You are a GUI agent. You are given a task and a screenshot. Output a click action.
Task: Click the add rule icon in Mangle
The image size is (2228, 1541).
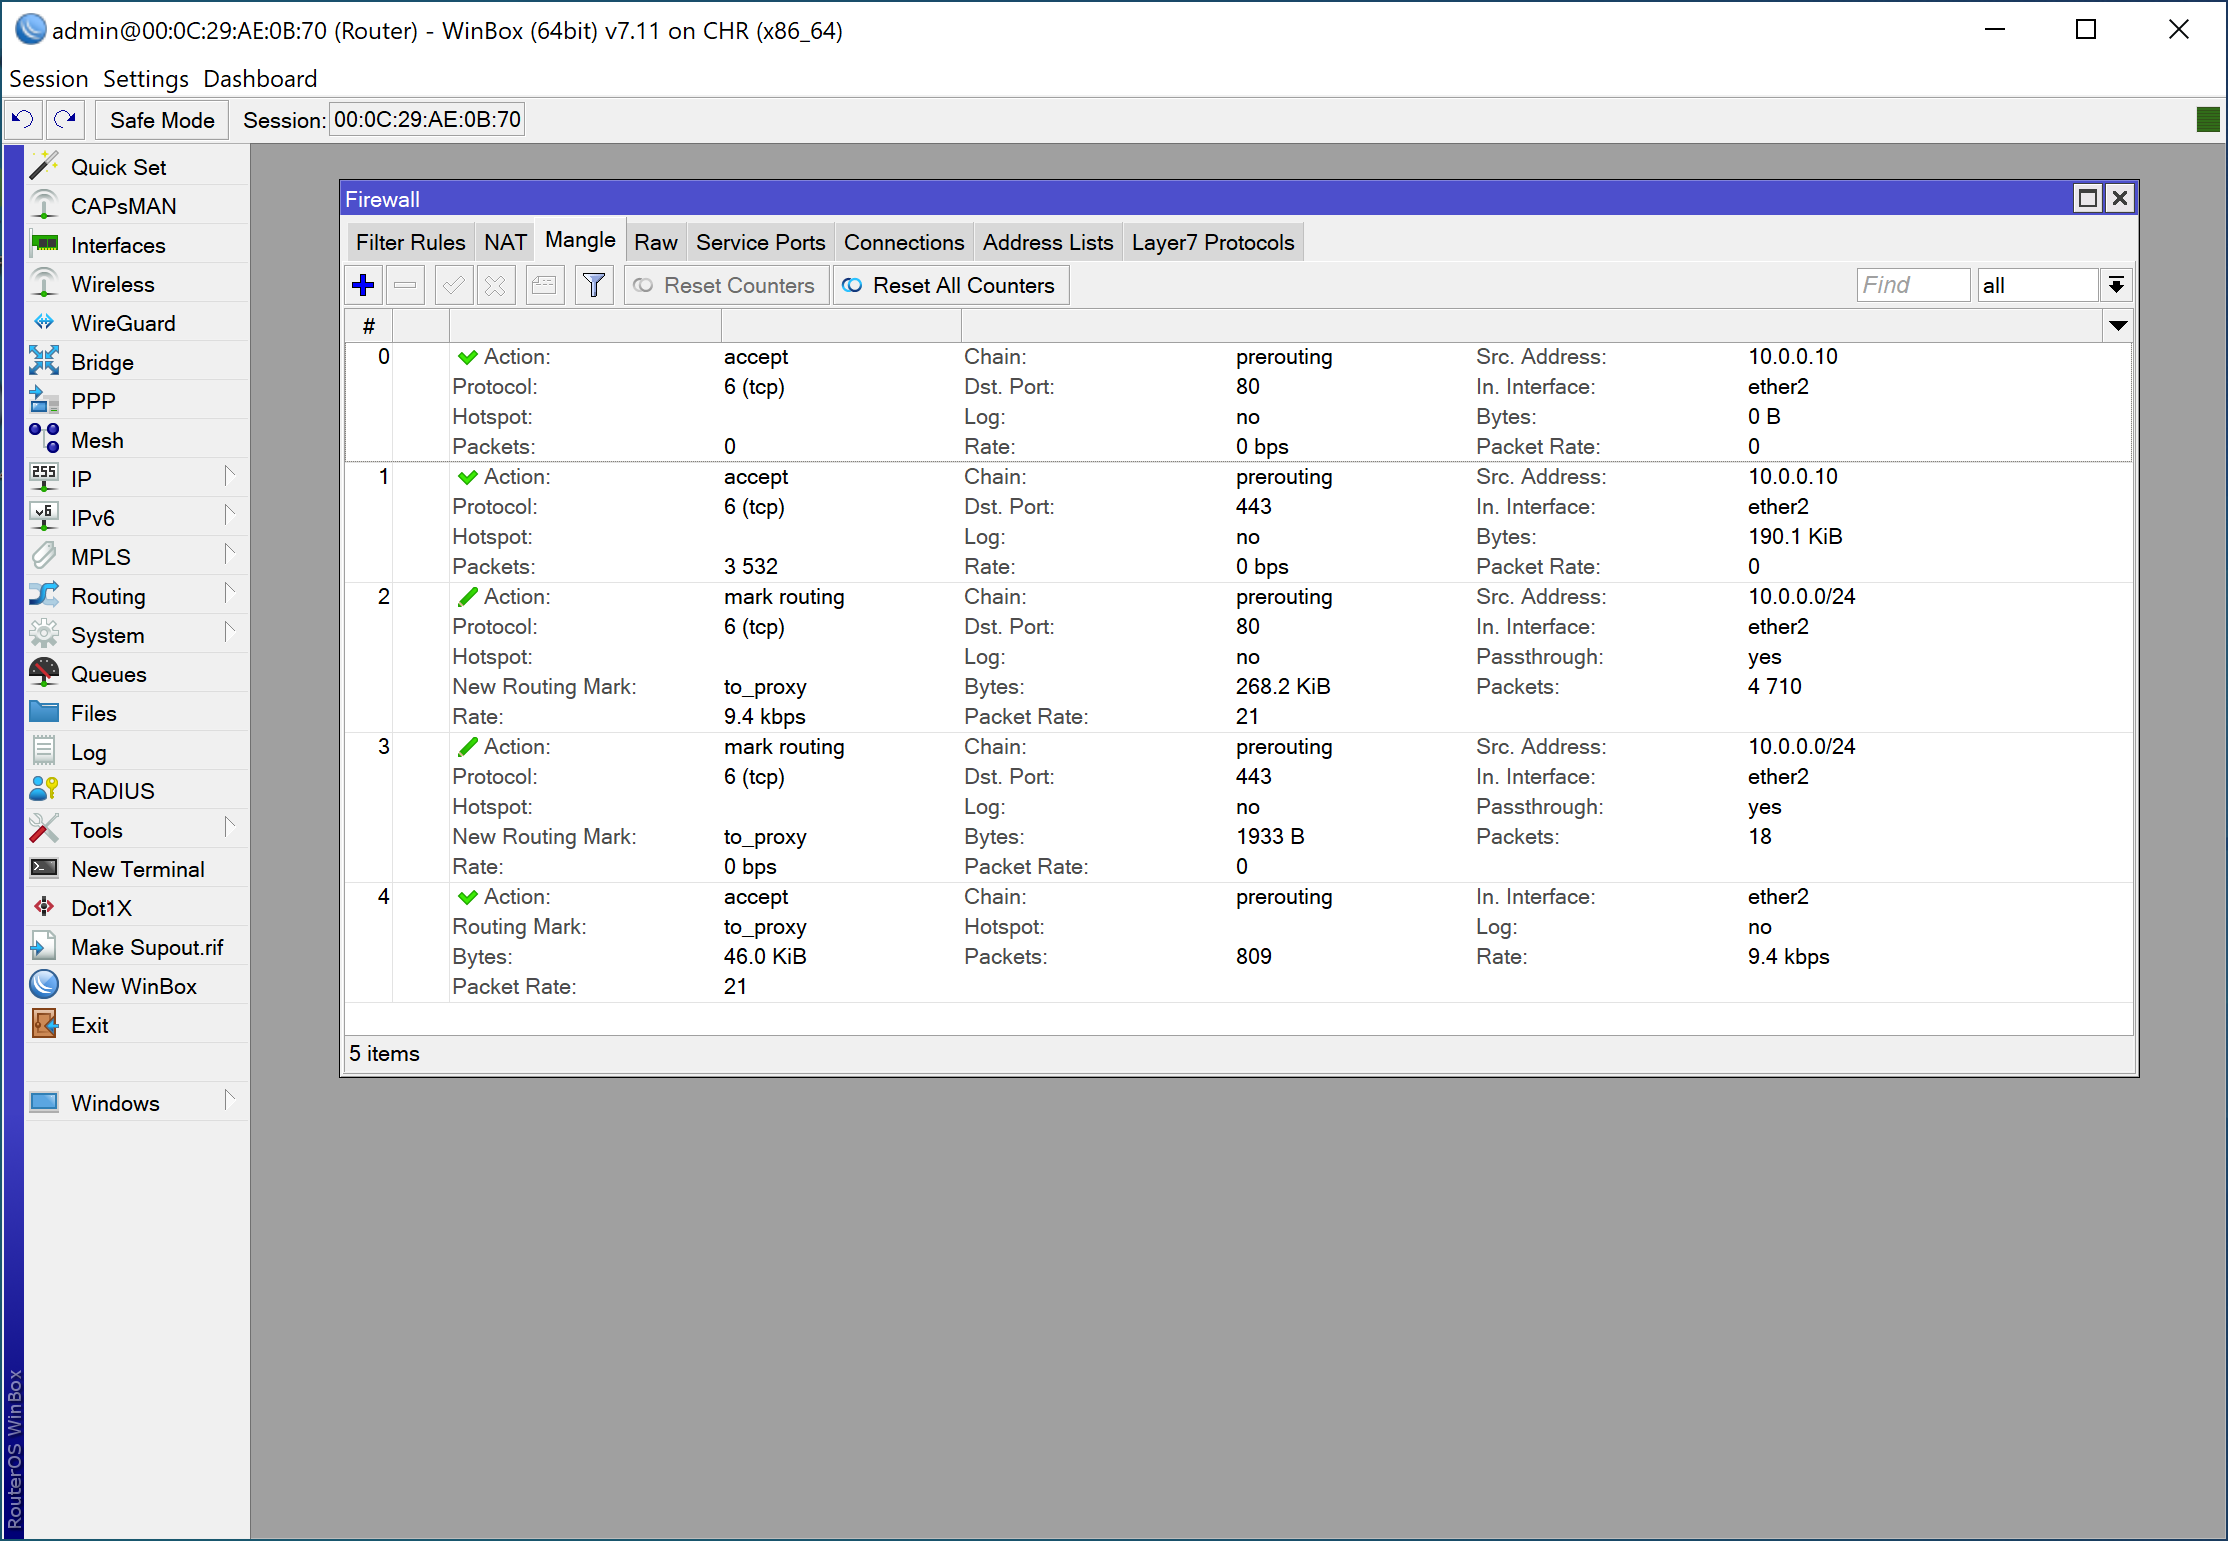click(361, 284)
